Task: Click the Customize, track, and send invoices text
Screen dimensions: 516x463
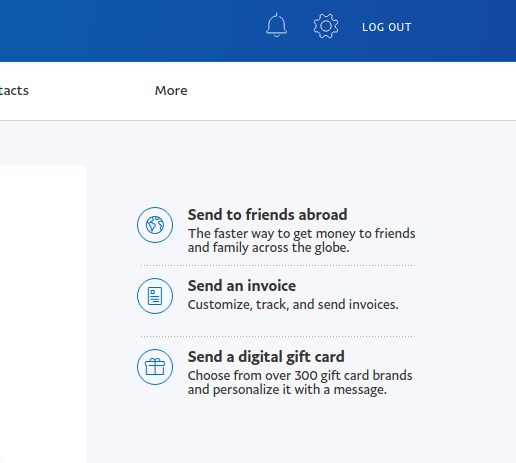Action: [293, 305]
